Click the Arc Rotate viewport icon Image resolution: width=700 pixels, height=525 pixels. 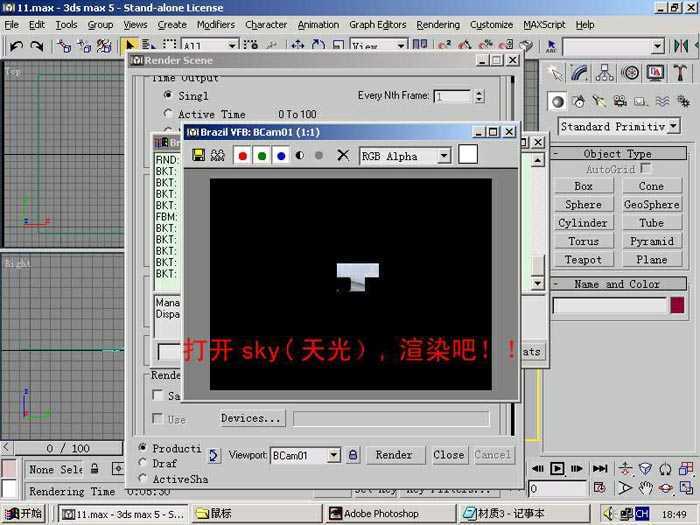point(666,488)
